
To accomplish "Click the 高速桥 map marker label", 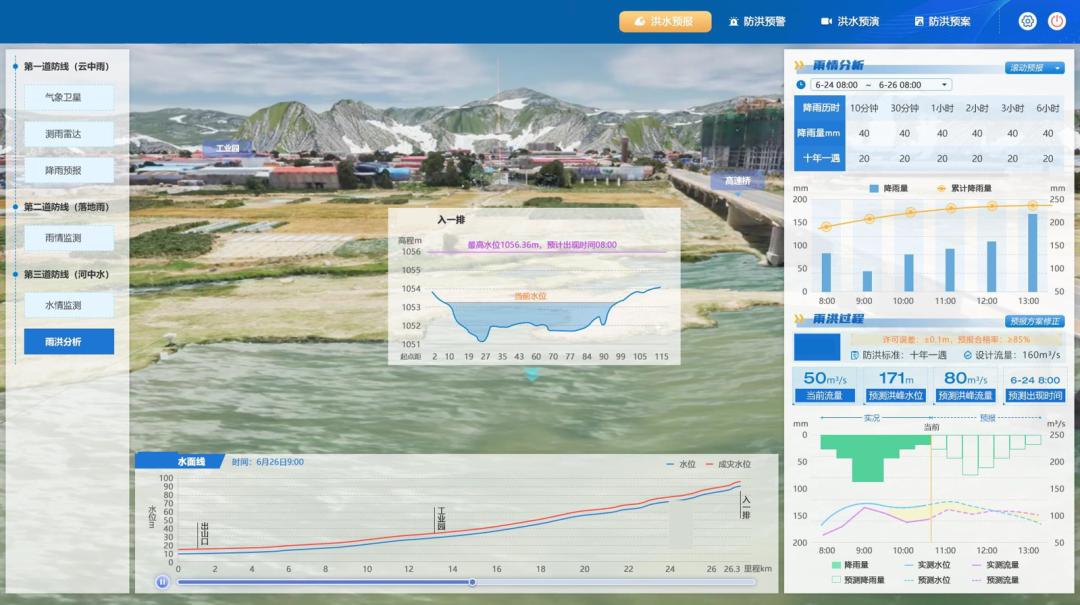I will (737, 181).
